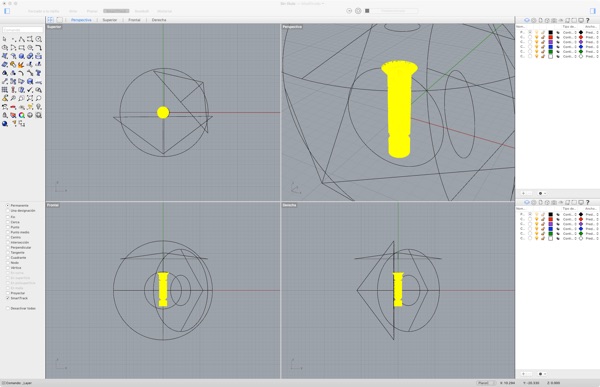Open print width dropdown of the white layer, lower panel

(x=592, y=238)
